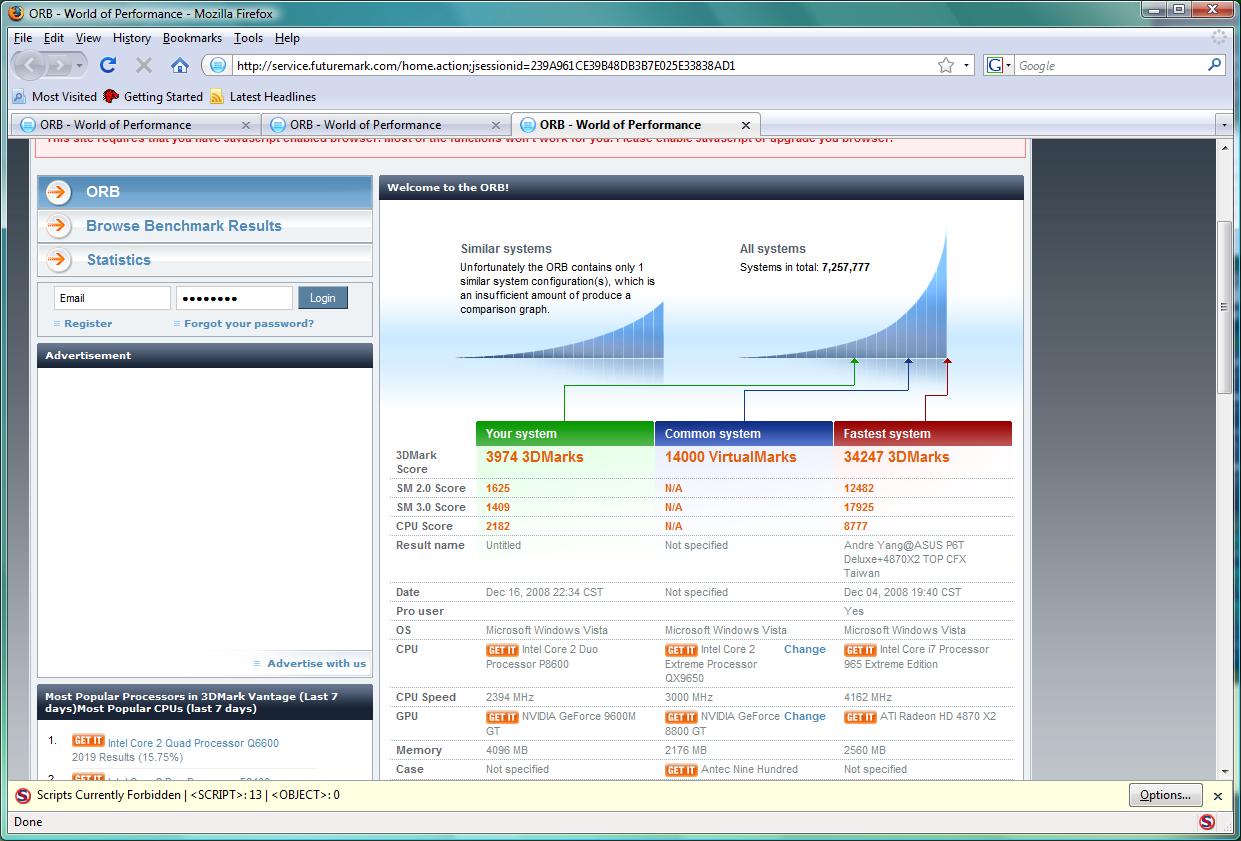Open the Latest Headlines feed bookmark
1241x841 pixels.
point(263,97)
